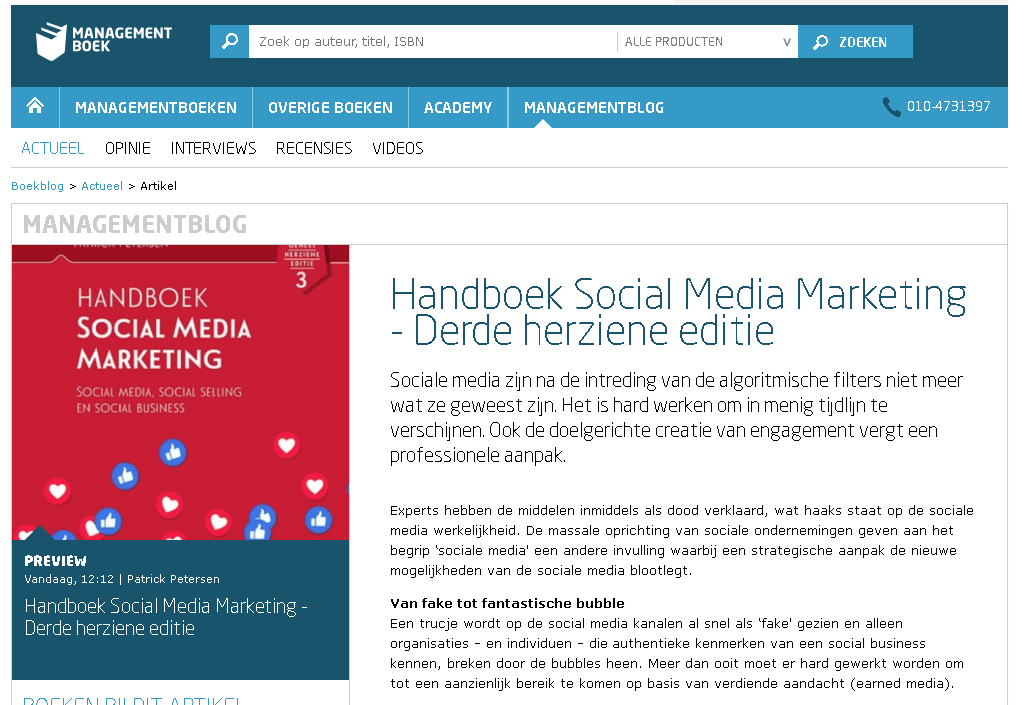This screenshot has height=705, width=1027.
Task: Click the Managementboek logo
Action: pos(103,41)
